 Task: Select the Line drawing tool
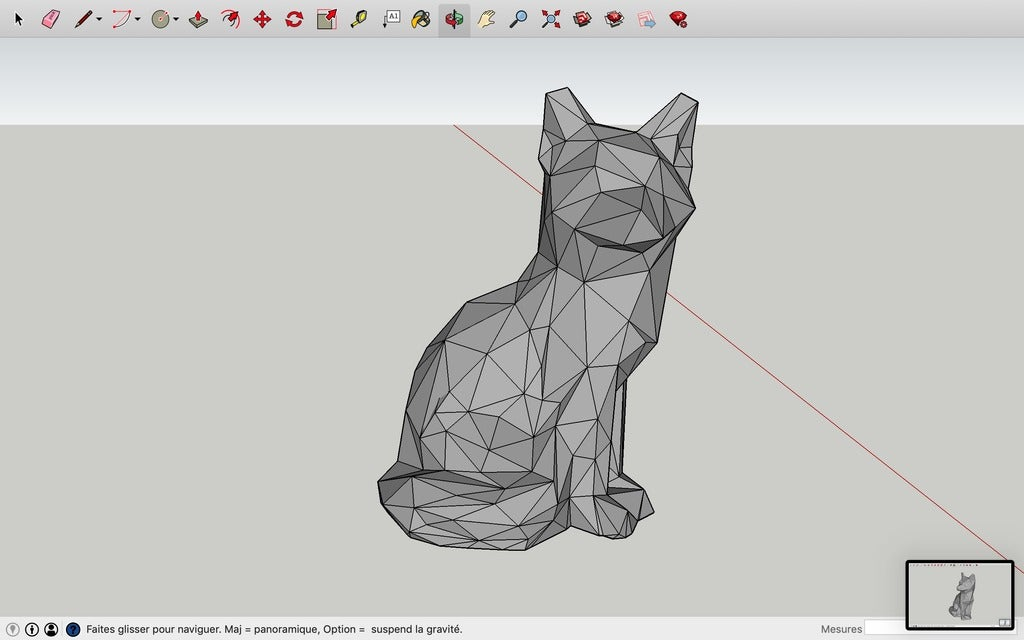(82, 18)
